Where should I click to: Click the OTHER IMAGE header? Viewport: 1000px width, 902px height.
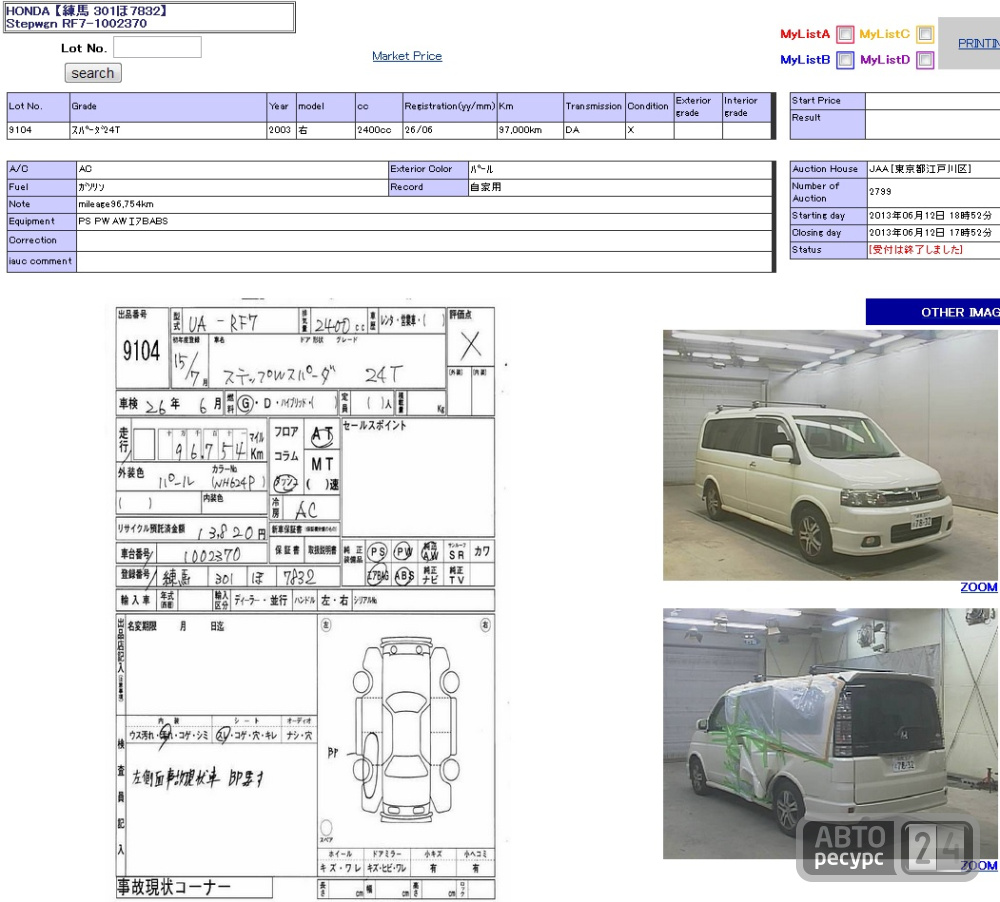point(932,312)
